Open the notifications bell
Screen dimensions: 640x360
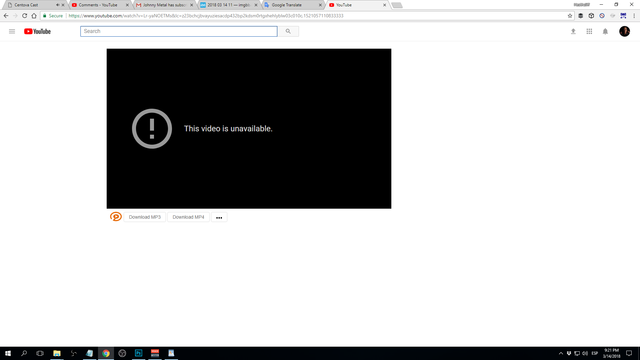[x=605, y=31]
